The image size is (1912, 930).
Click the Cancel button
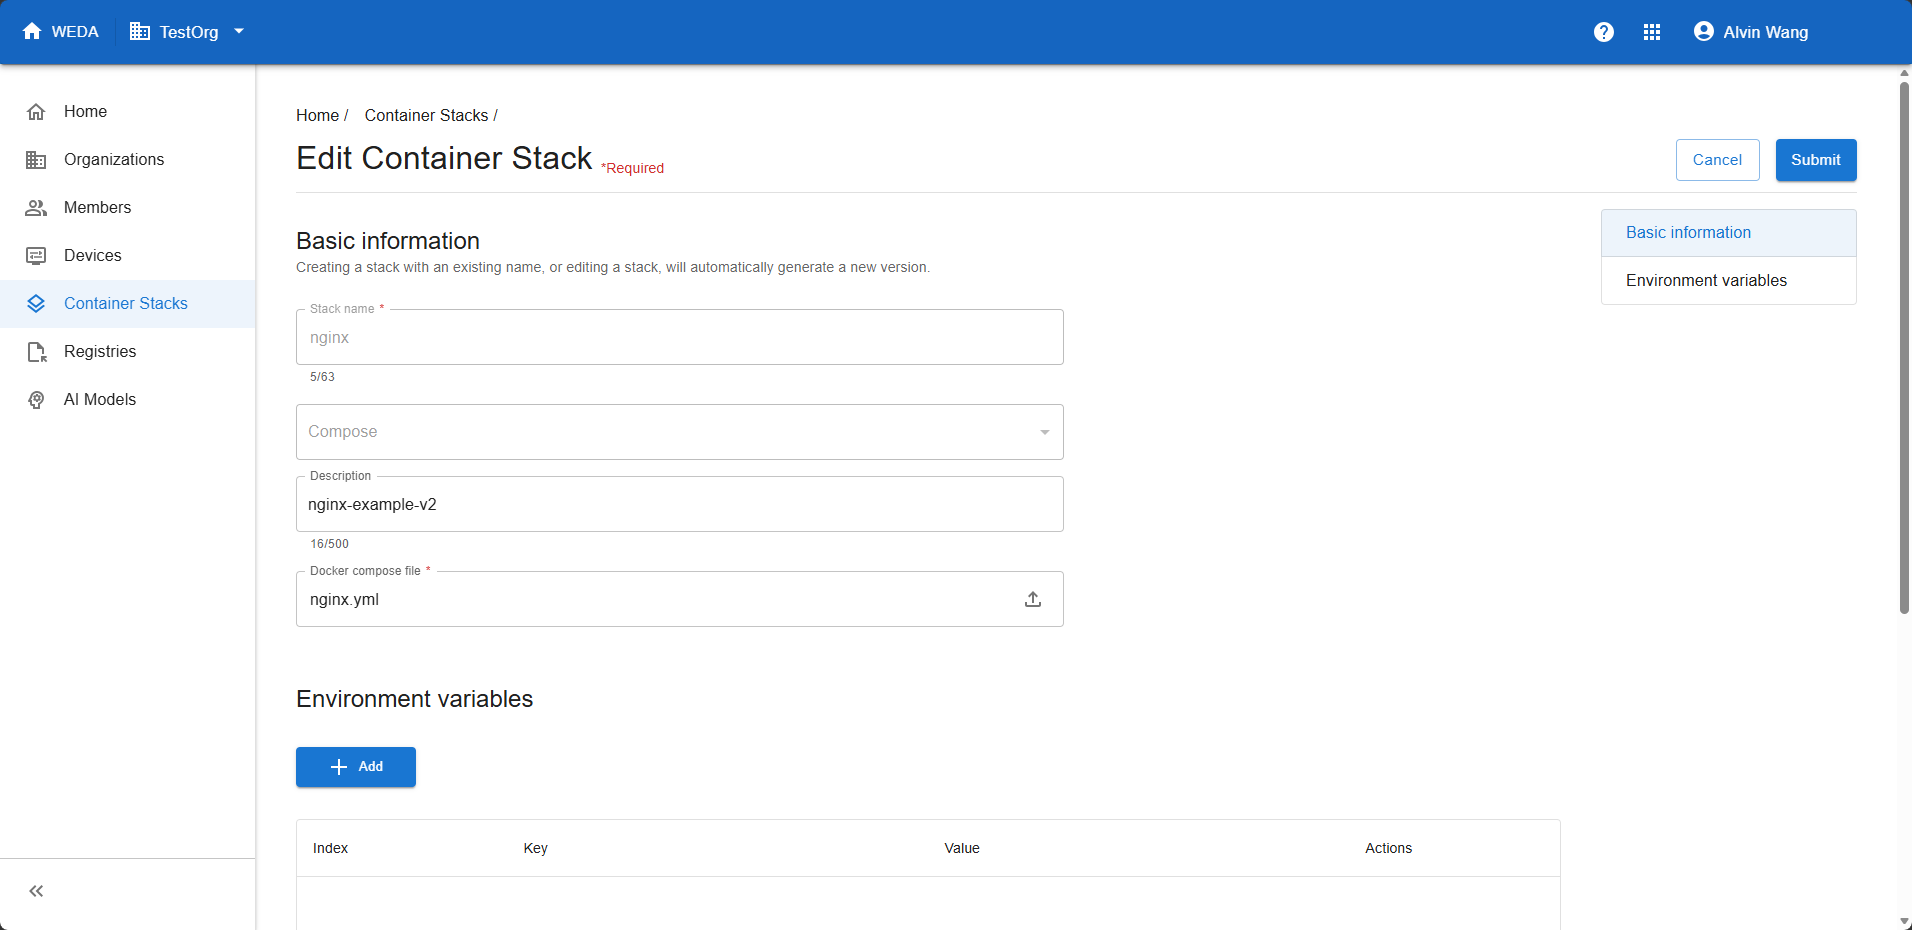point(1717,160)
